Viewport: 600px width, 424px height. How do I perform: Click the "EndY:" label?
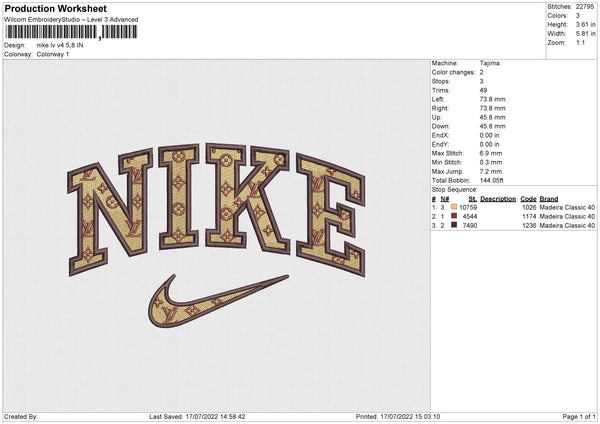coord(440,144)
